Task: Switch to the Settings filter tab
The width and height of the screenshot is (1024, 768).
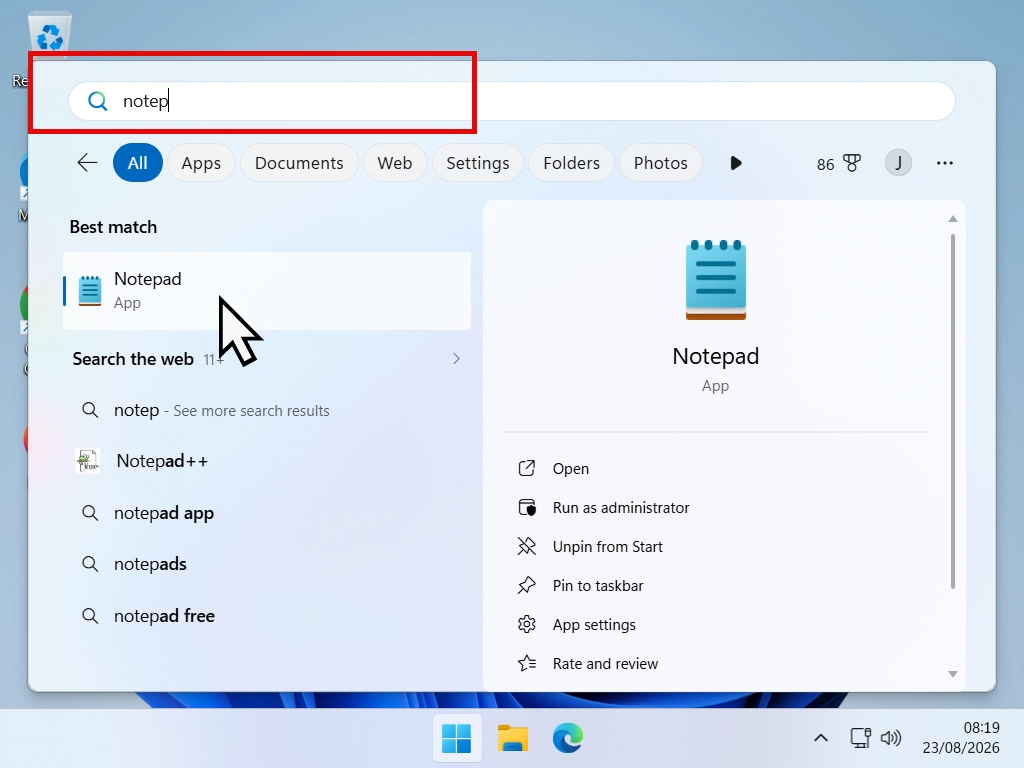Action: (x=477, y=163)
